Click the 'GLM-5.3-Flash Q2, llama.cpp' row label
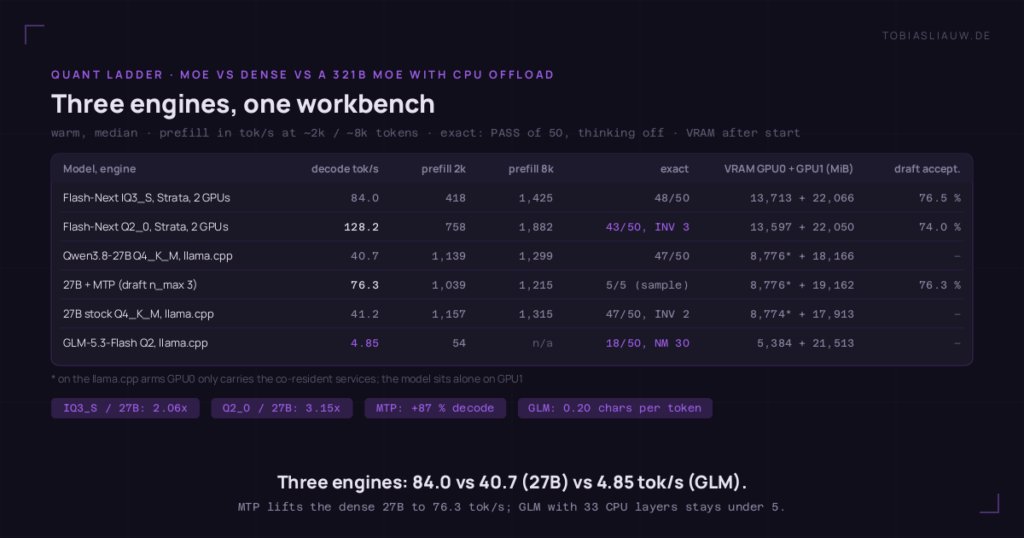This screenshot has height=538, width=1024. coord(135,343)
